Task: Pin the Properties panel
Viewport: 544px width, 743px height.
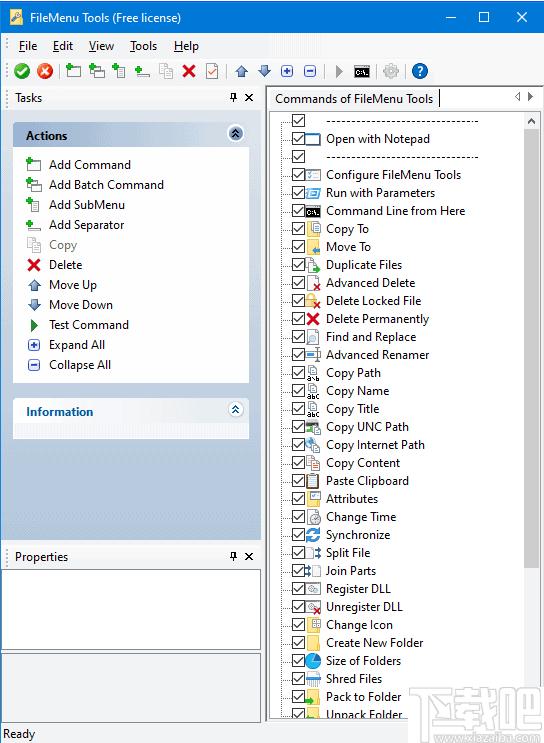Action: (x=233, y=556)
